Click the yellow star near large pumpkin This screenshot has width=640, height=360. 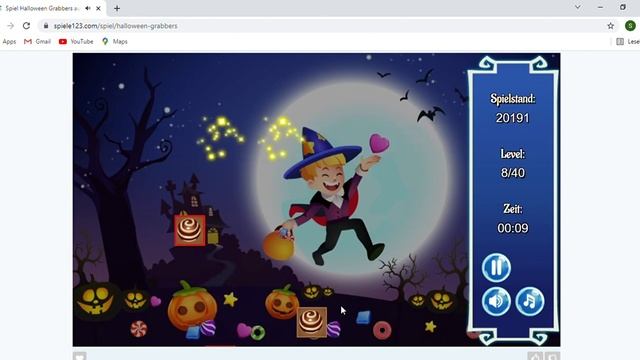[x=231, y=300]
